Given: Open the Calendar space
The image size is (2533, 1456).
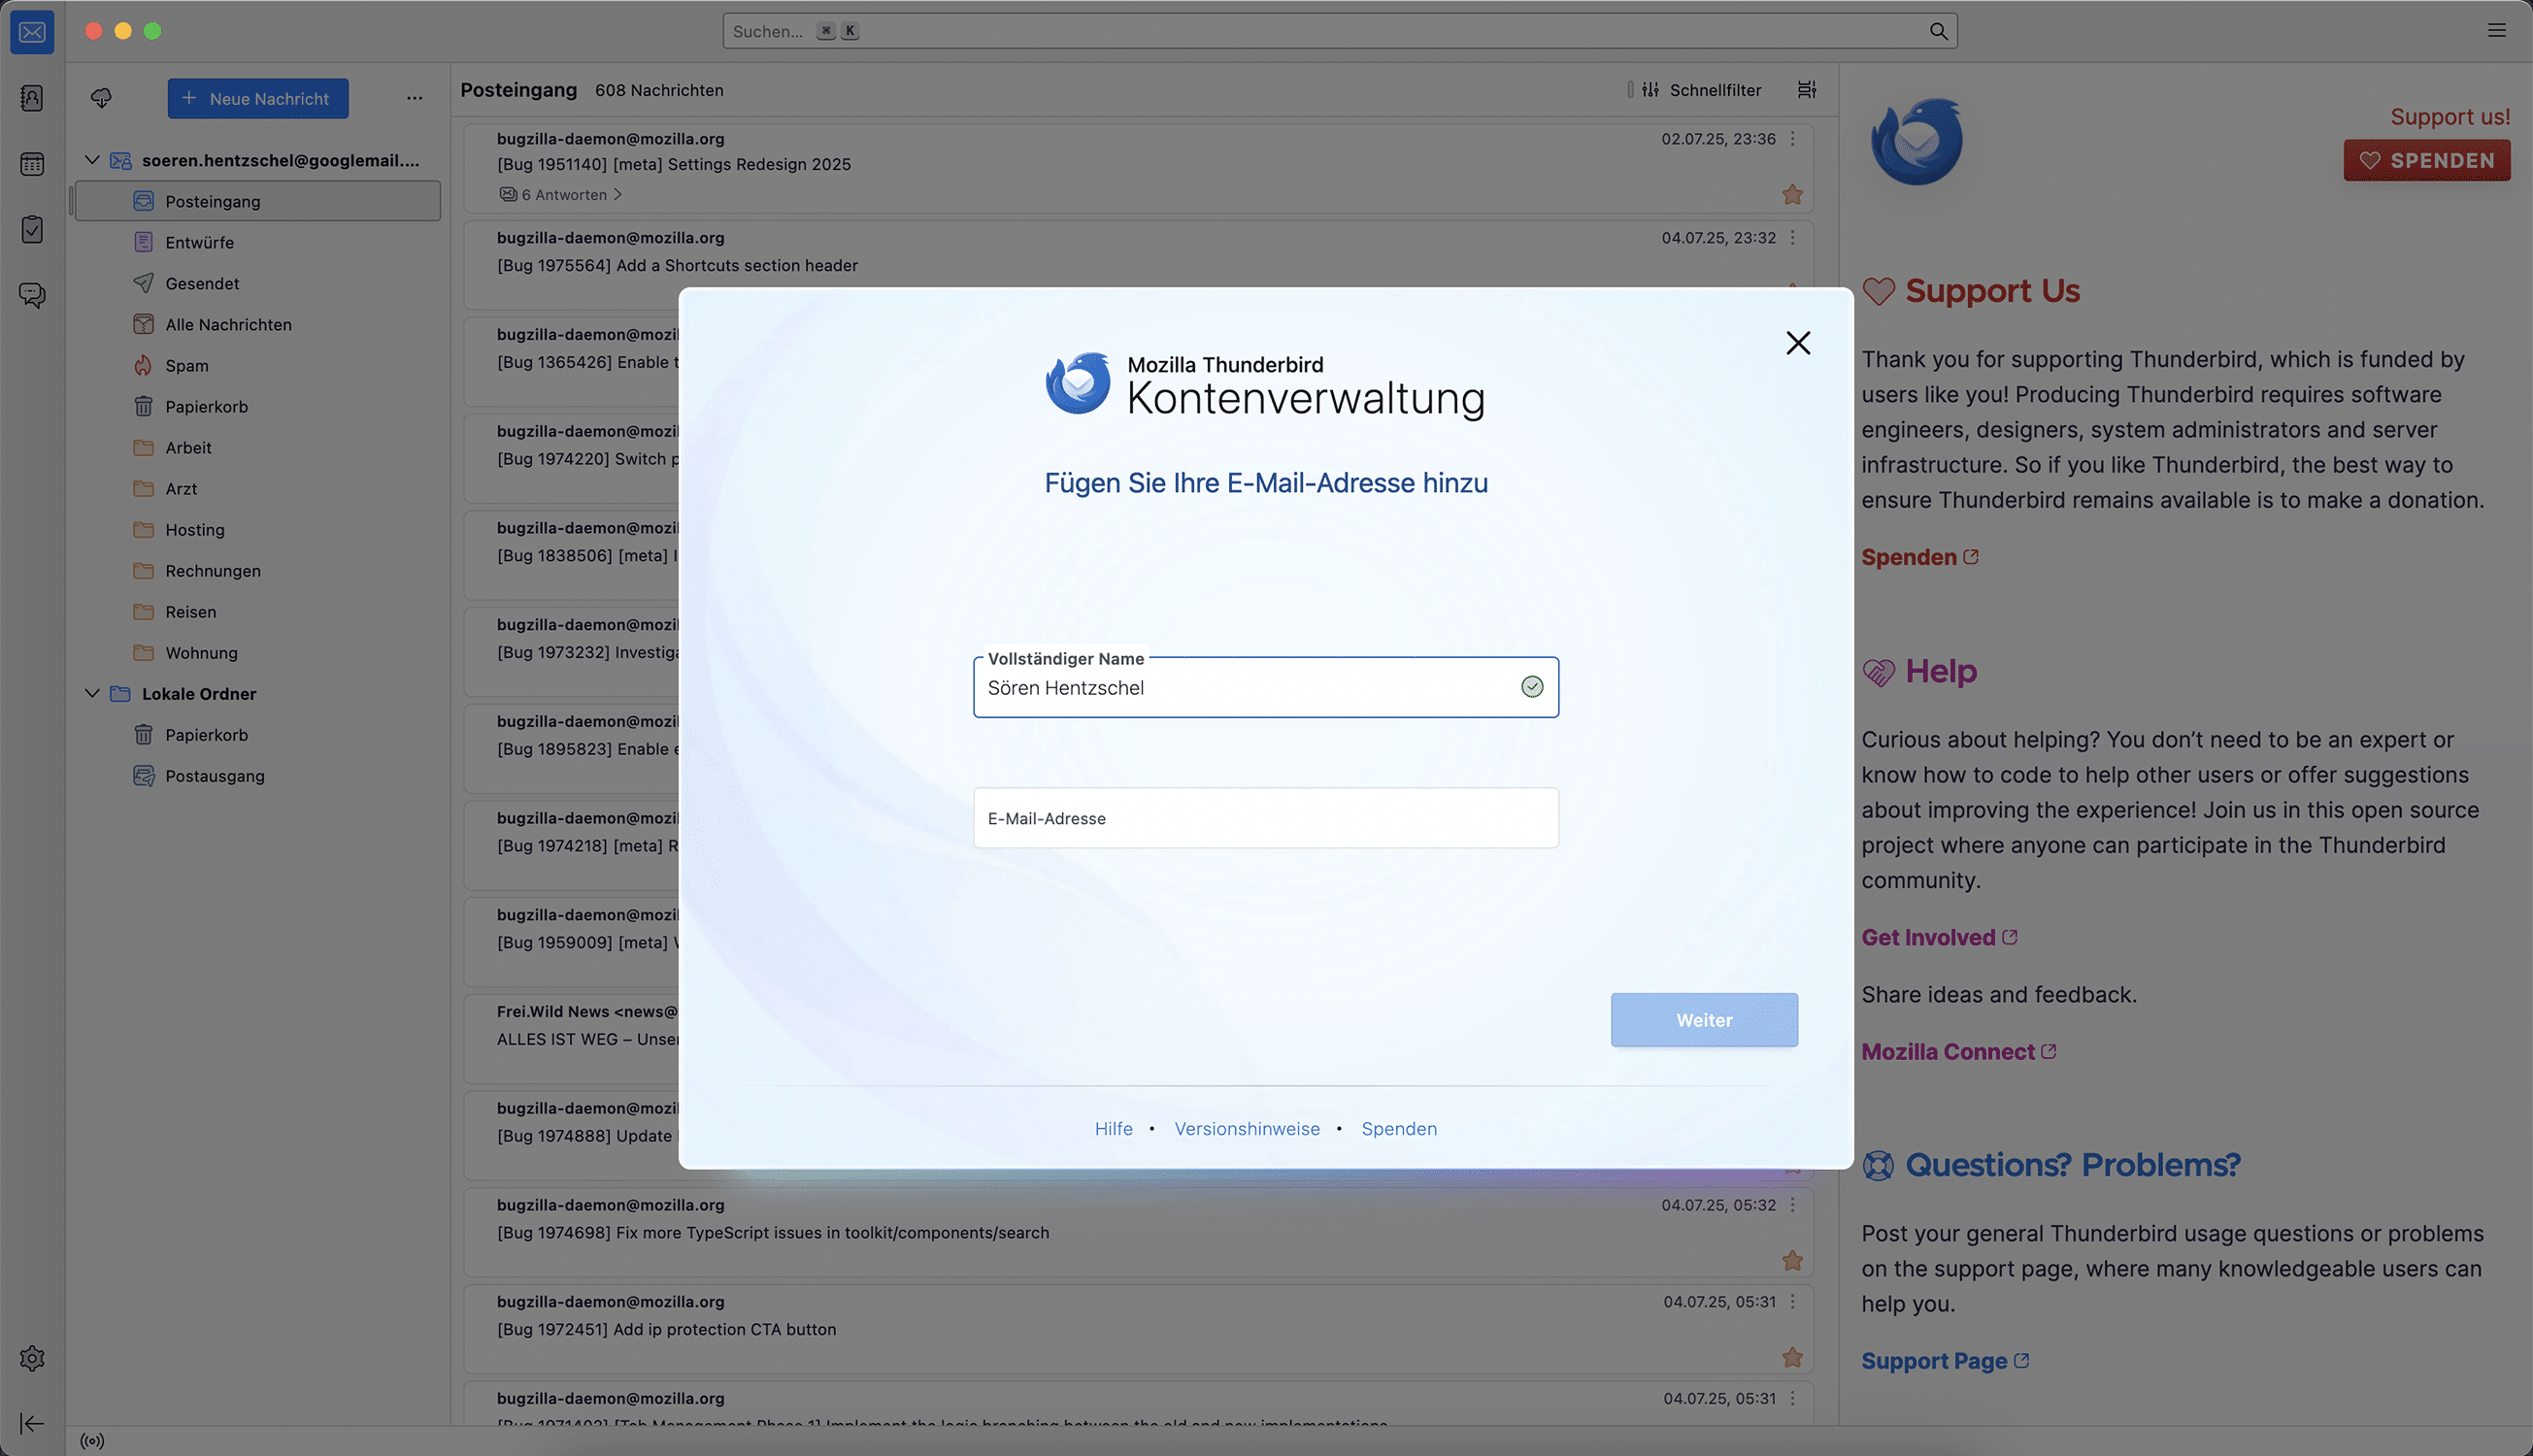Looking at the screenshot, I should [32, 164].
